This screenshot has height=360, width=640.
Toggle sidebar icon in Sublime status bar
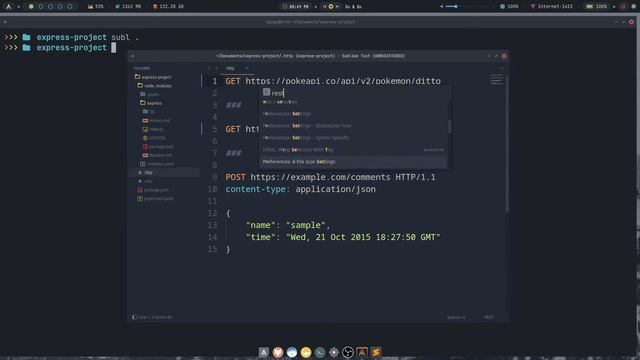point(134,317)
